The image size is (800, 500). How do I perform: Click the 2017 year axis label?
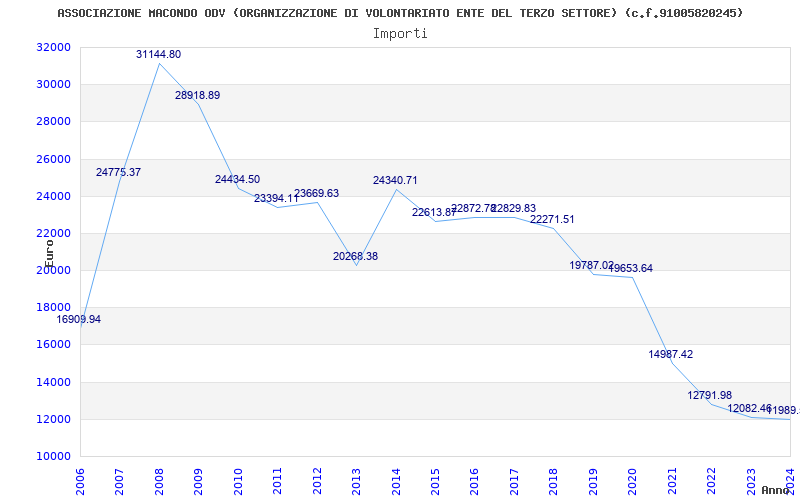(x=514, y=480)
